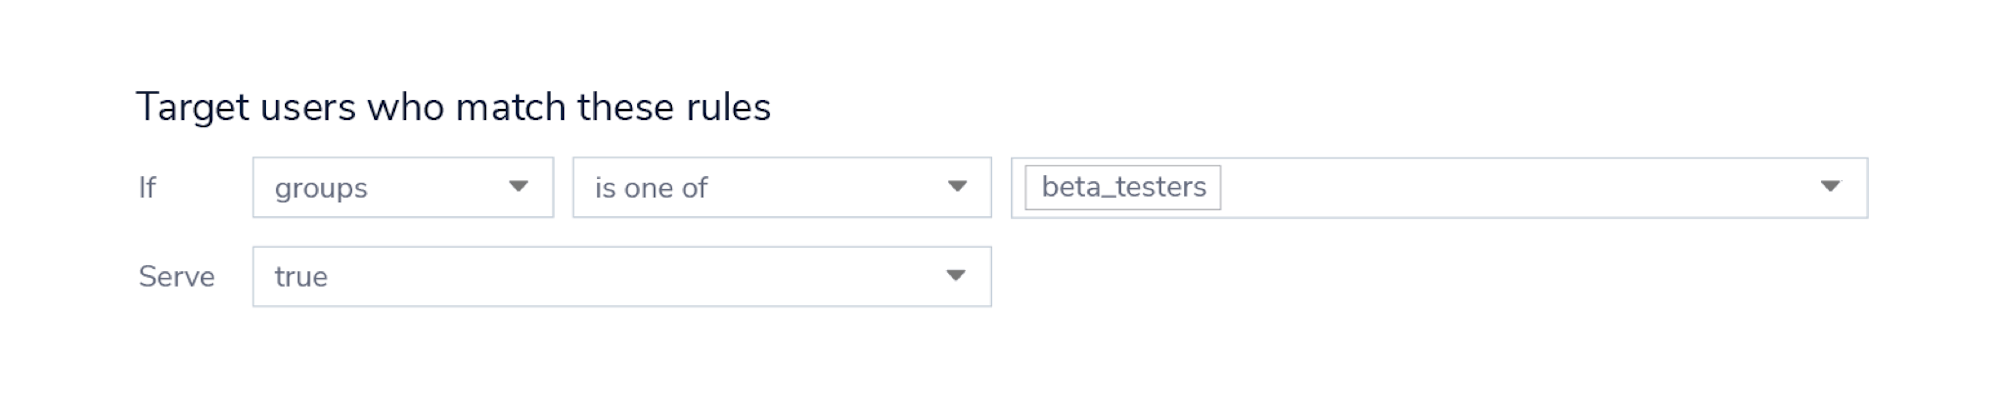Click the "true" value text in Serve field
This screenshot has height=409, width=1998.
[301, 277]
